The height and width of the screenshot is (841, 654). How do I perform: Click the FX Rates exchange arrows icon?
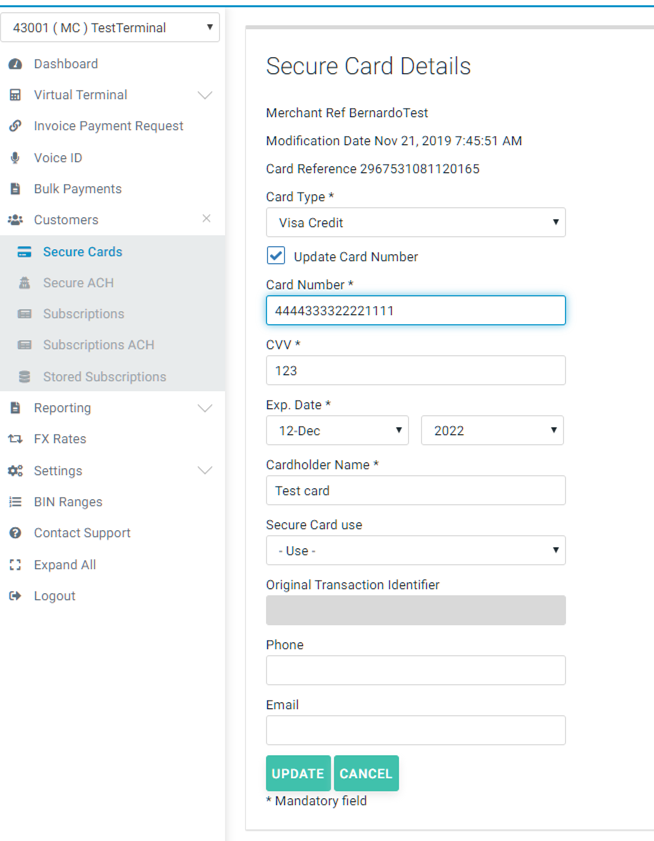(x=15, y=439)
